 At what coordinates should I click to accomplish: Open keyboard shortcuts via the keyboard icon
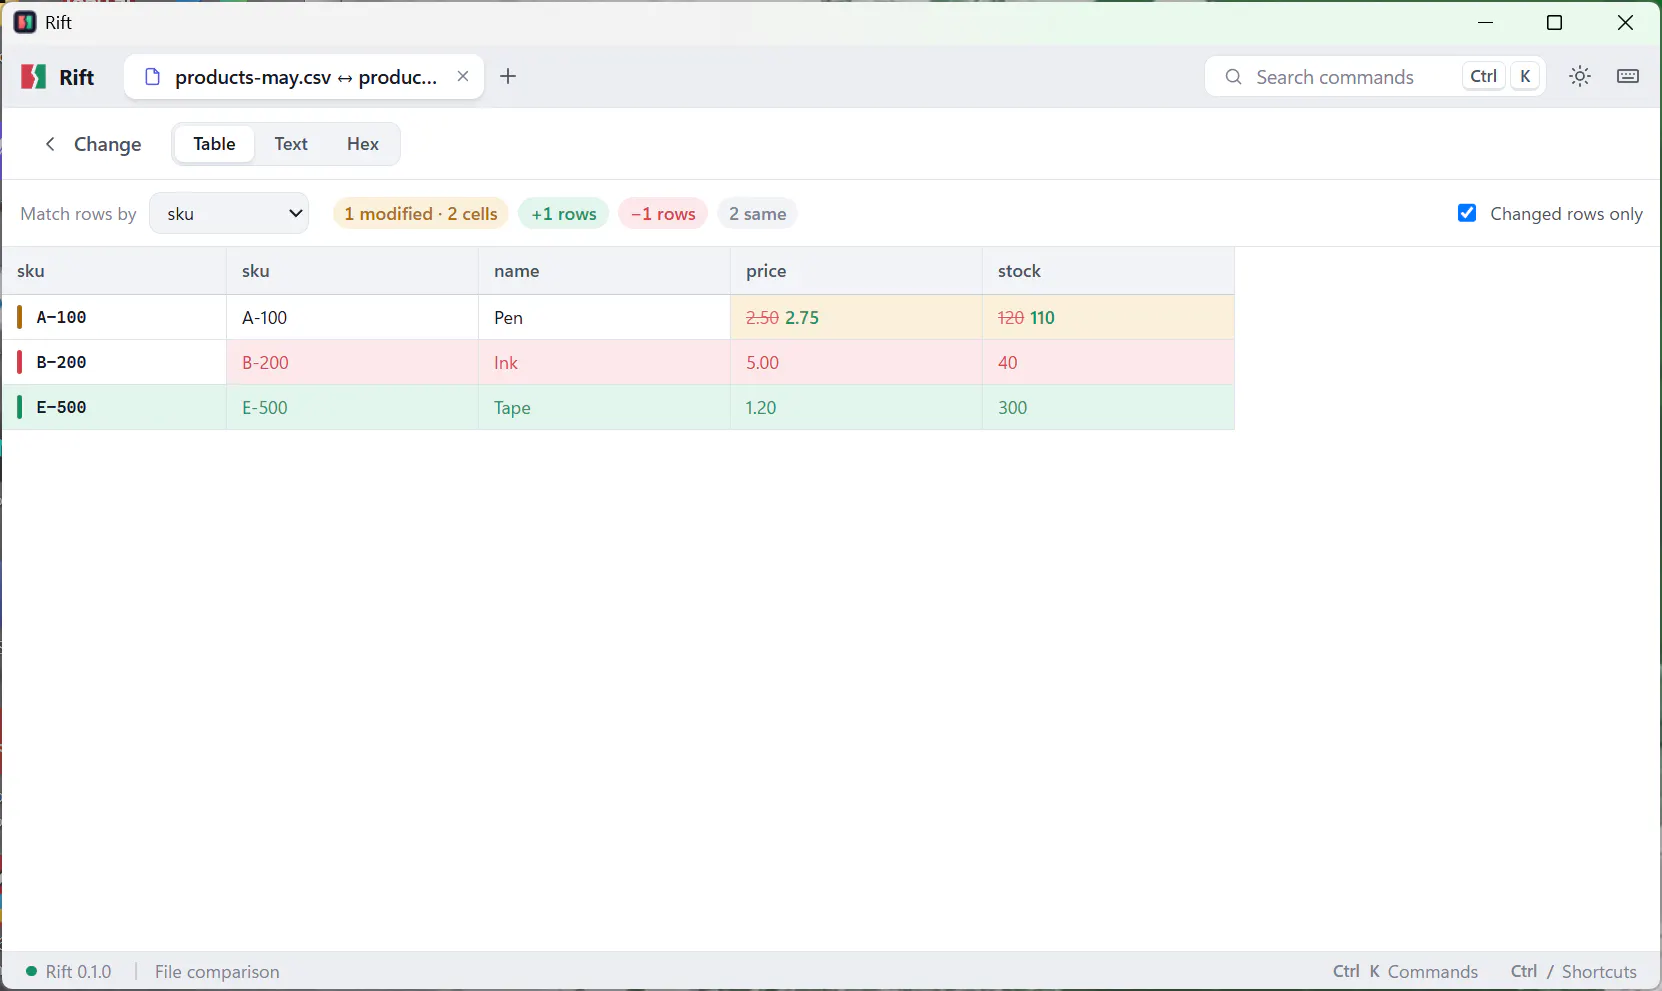pos(1628,76)
